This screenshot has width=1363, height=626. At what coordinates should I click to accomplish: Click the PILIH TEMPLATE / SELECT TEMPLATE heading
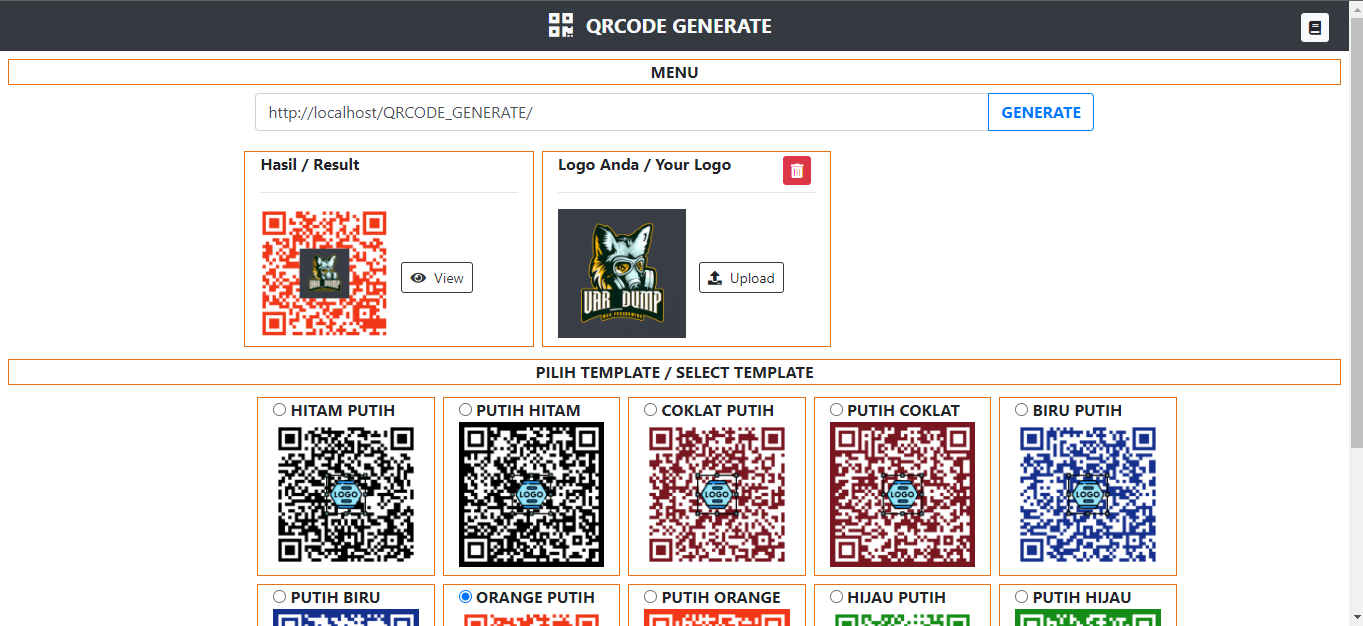[674, 372]
